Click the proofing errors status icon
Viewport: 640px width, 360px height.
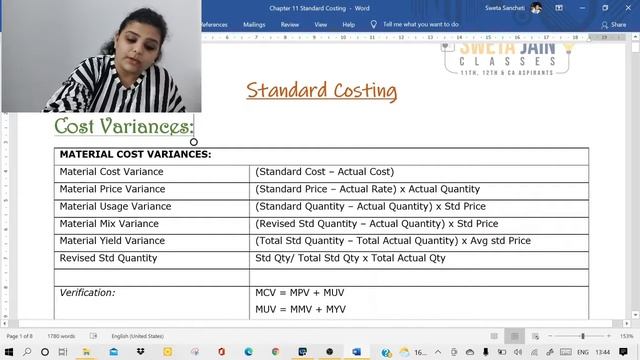(93, 336)
